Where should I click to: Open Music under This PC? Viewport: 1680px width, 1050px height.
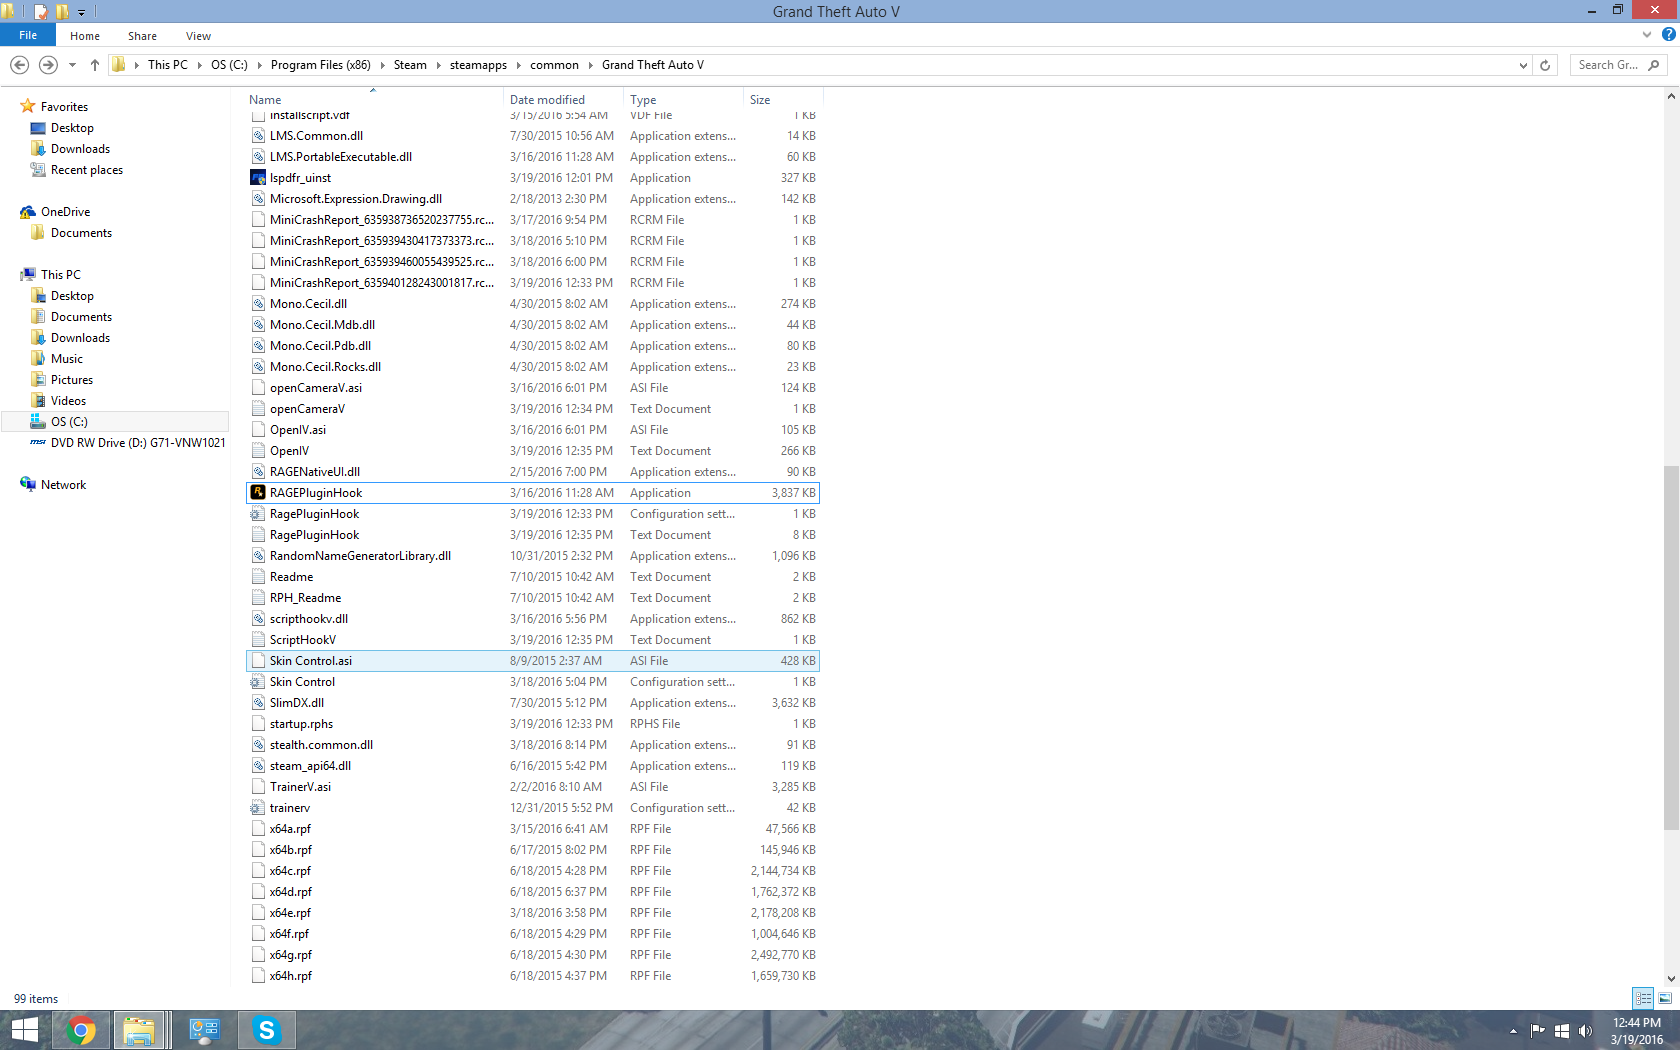click(x=67, y=359)
